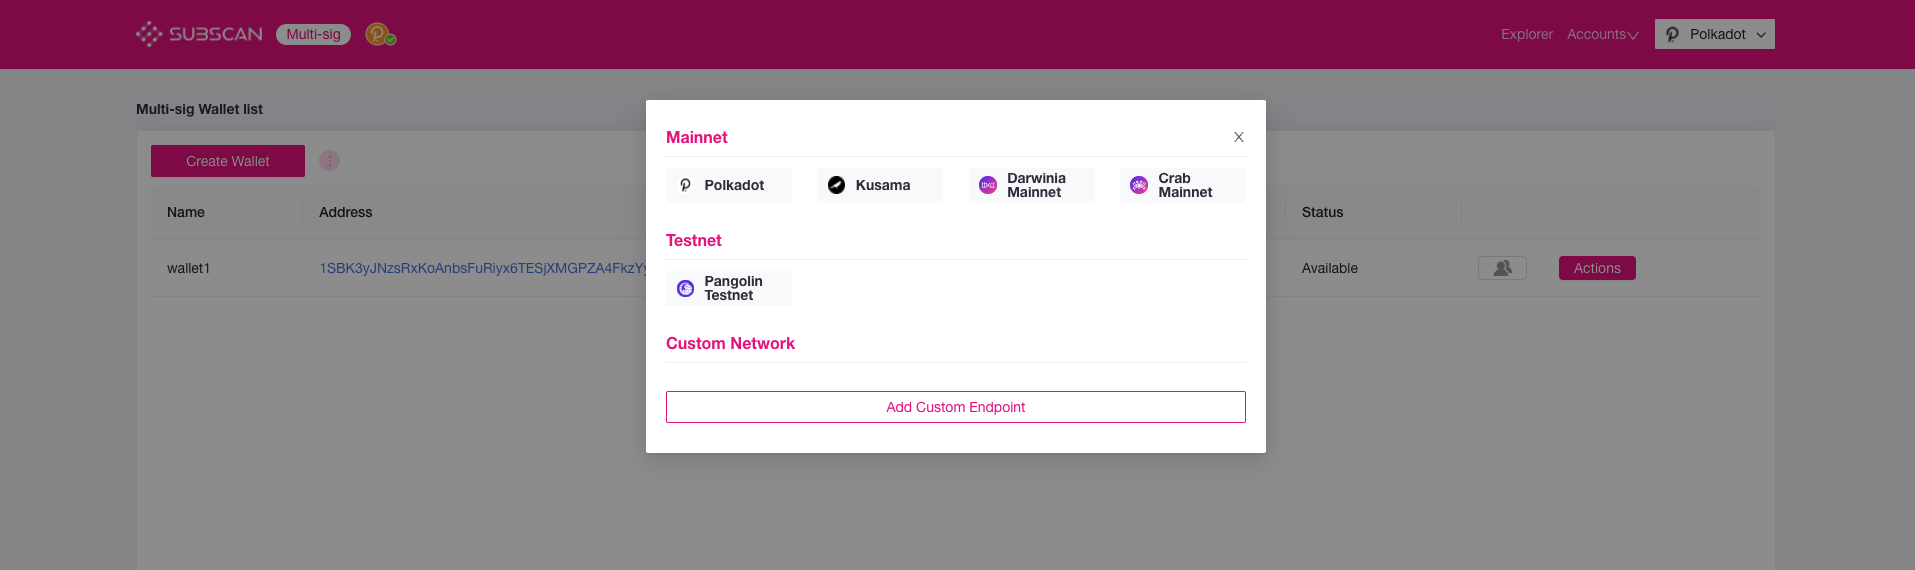Click the Kusama bird icon

837,185
